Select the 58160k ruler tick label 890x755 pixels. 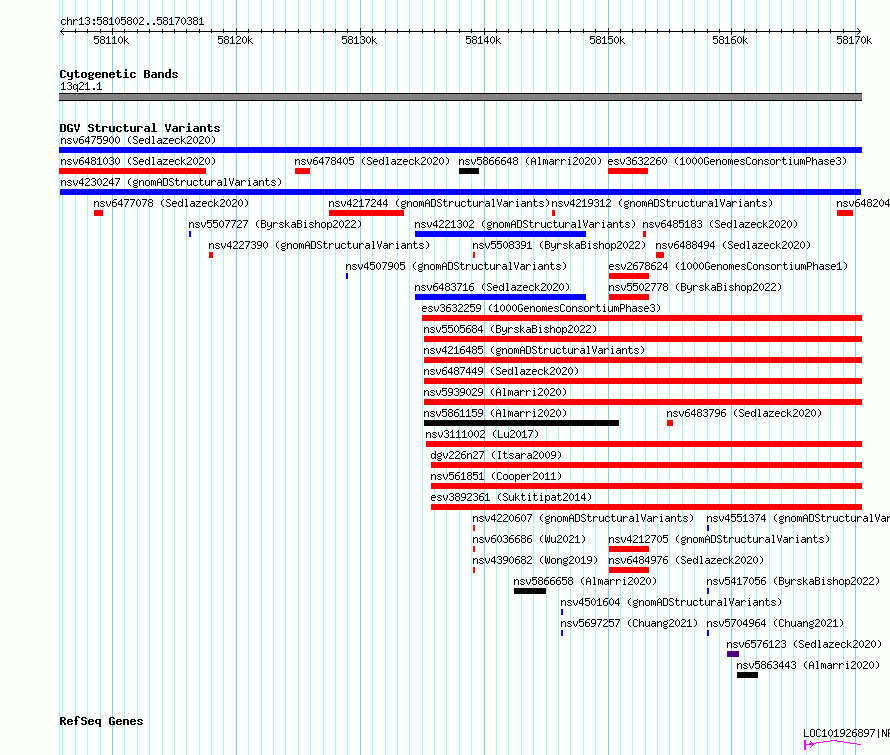(730, 40)
